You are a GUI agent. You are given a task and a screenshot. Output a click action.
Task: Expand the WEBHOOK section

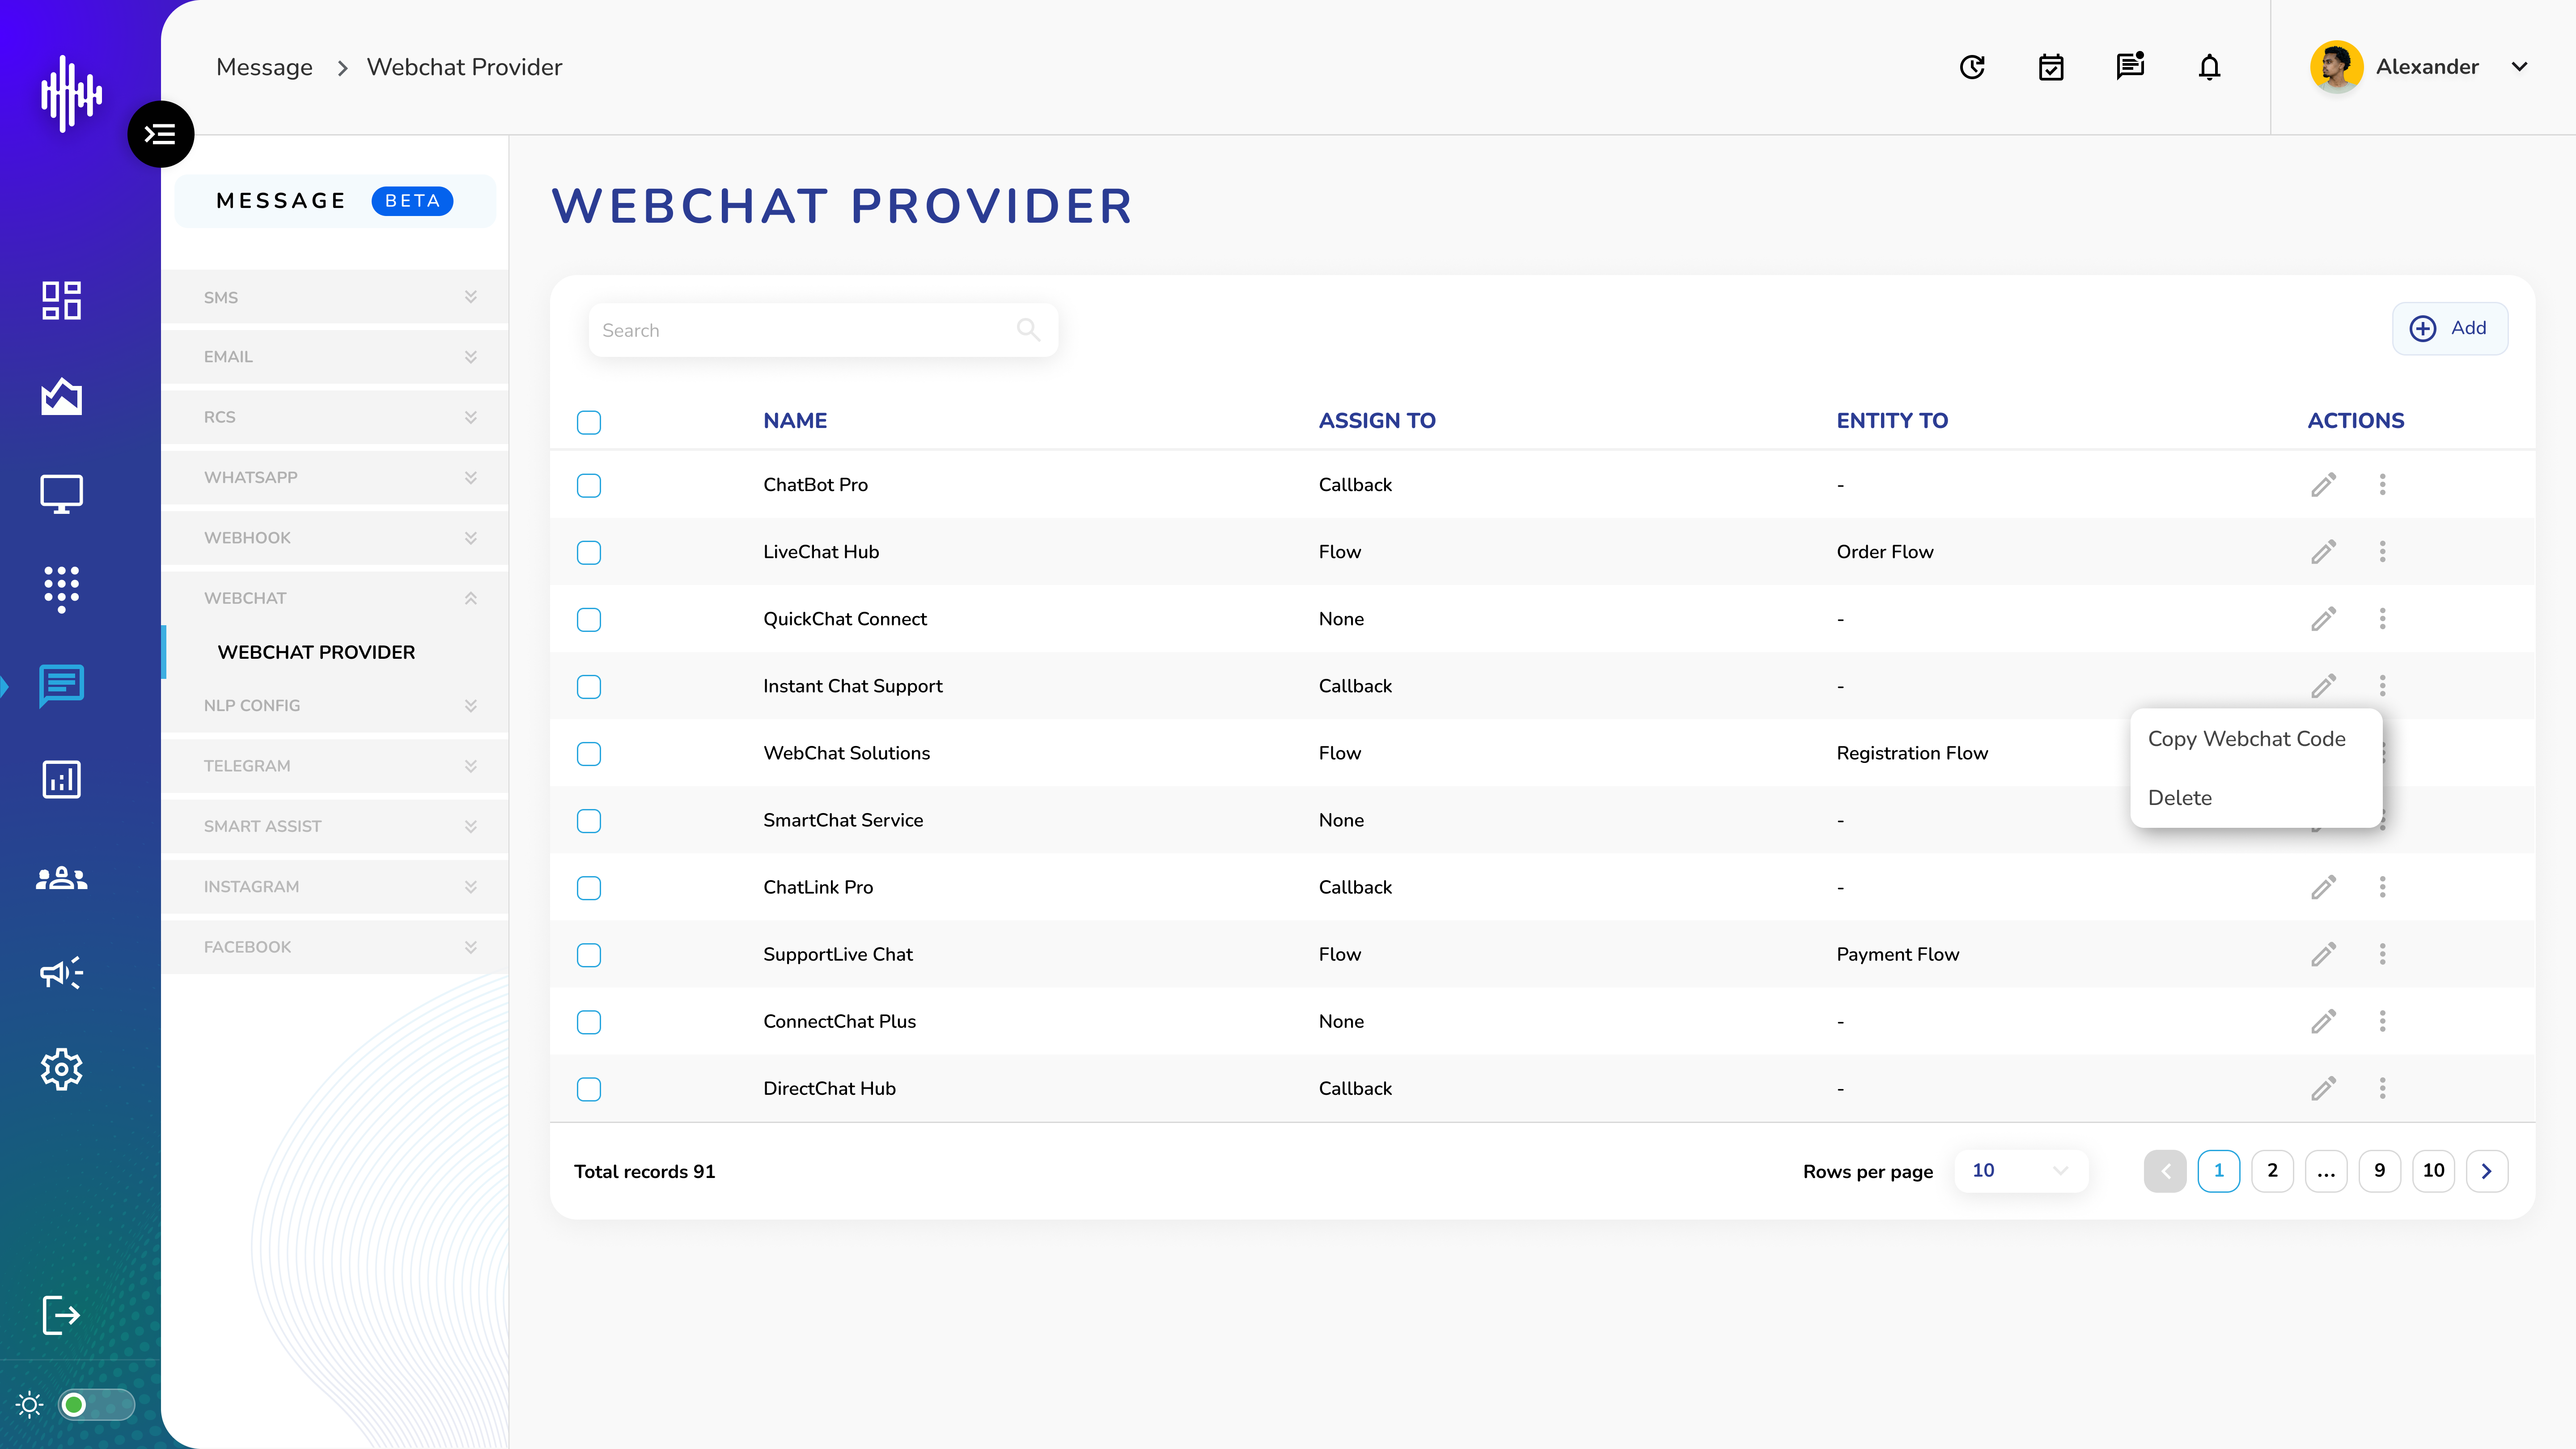335,538
